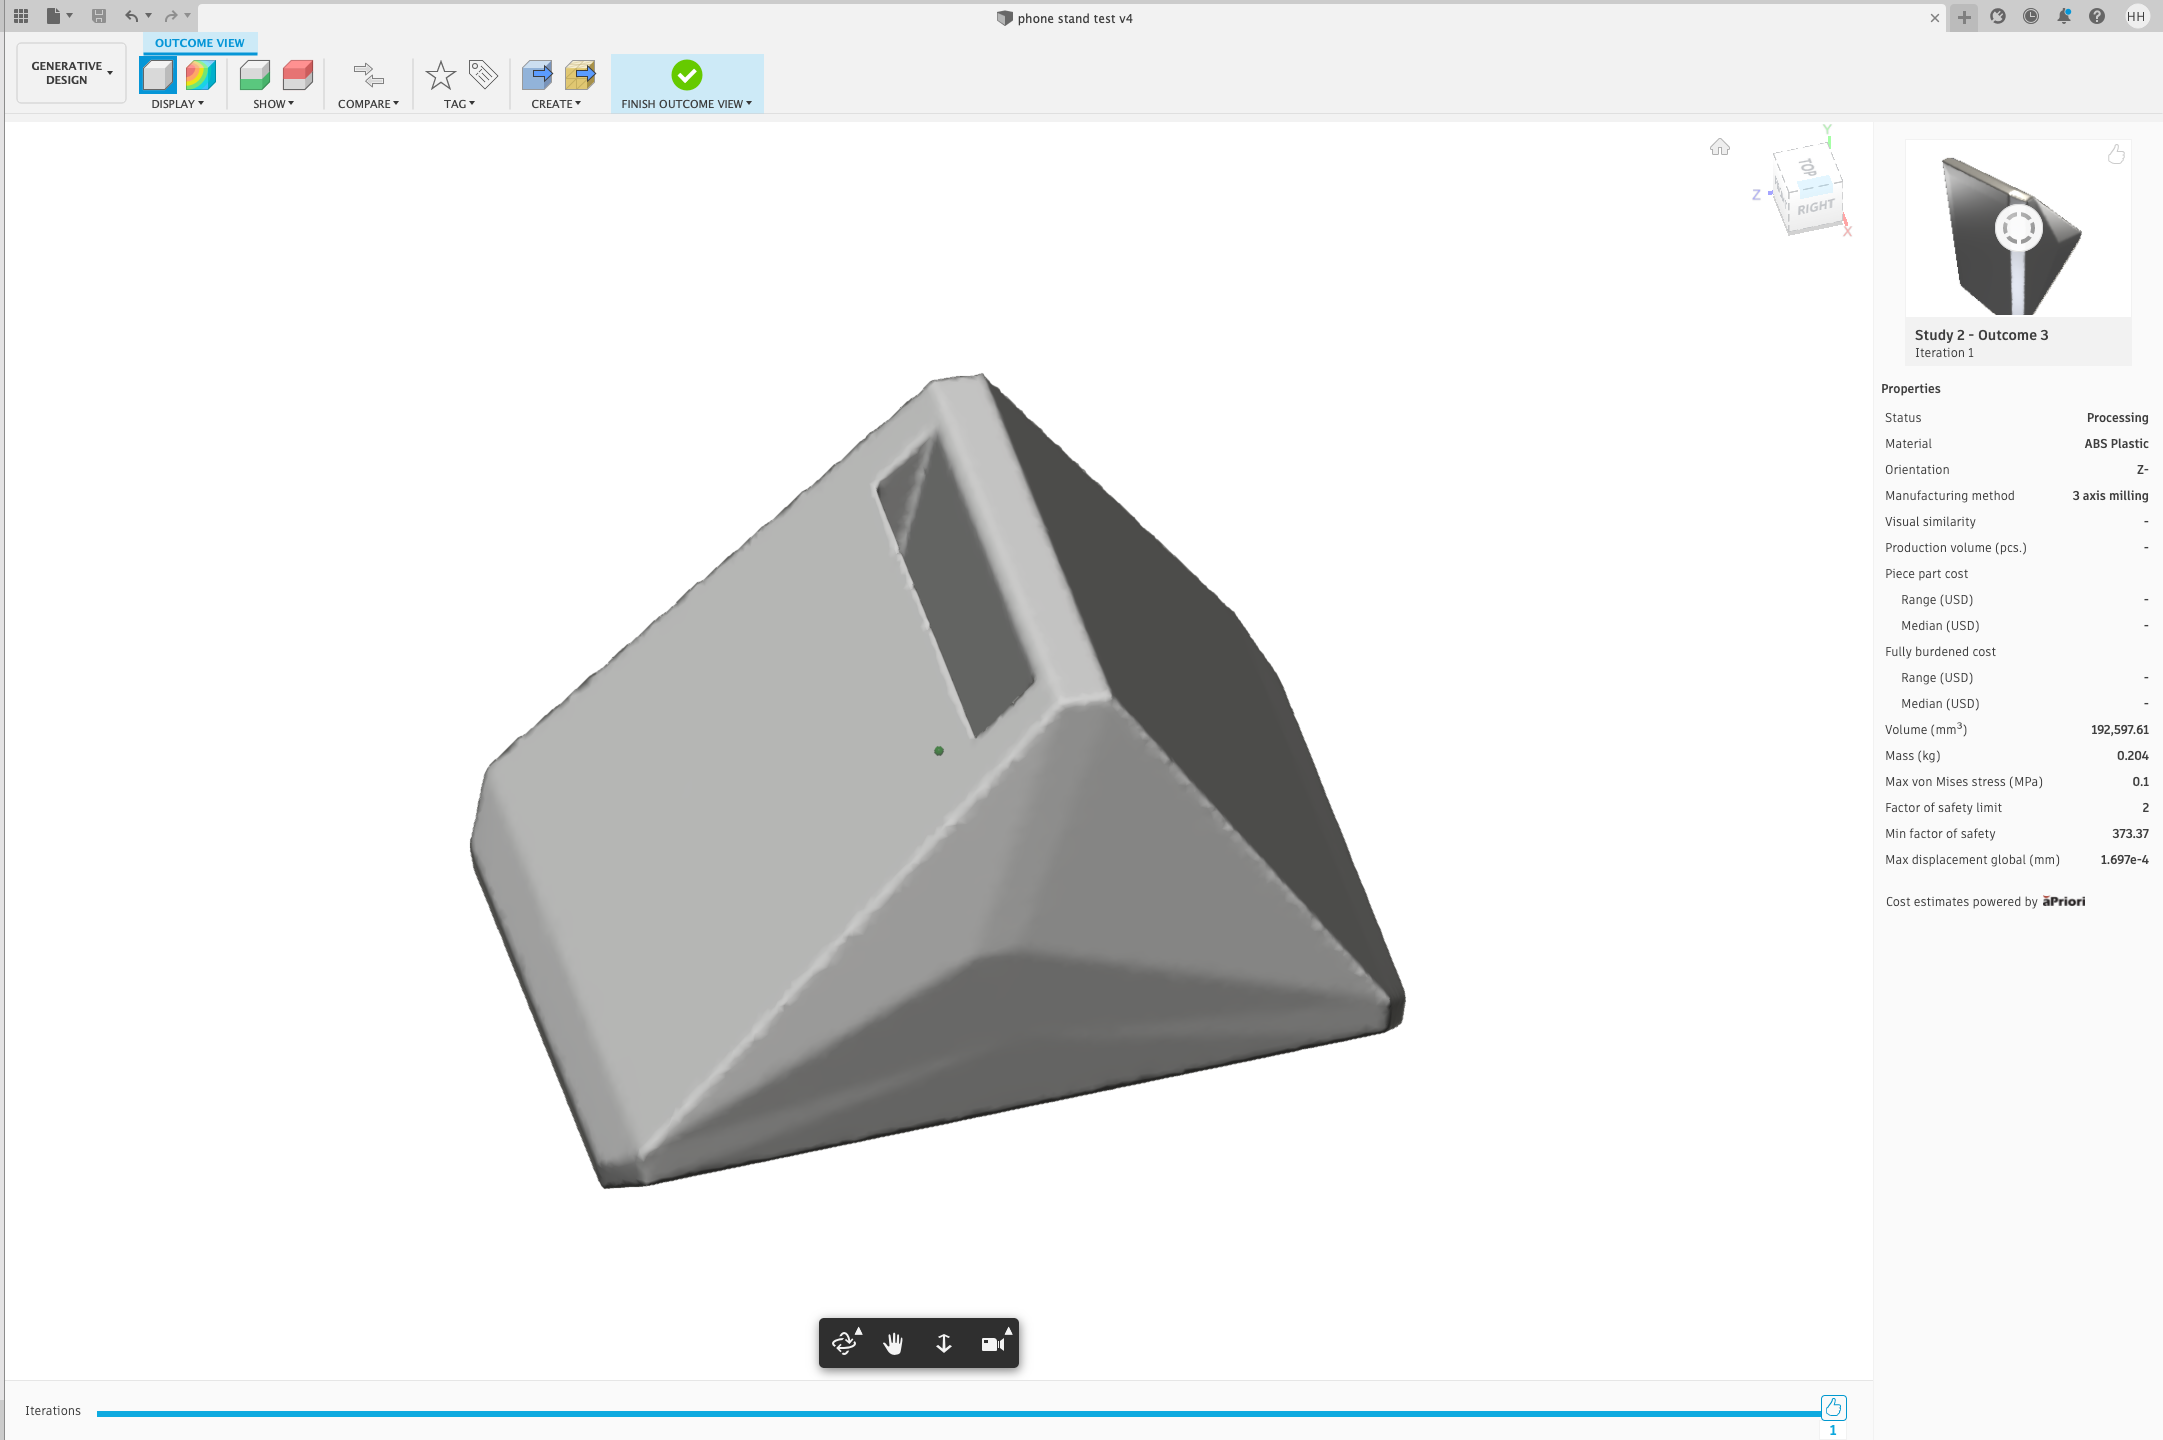Open the DISPLAY dropdown

click(x=178, y=103)
